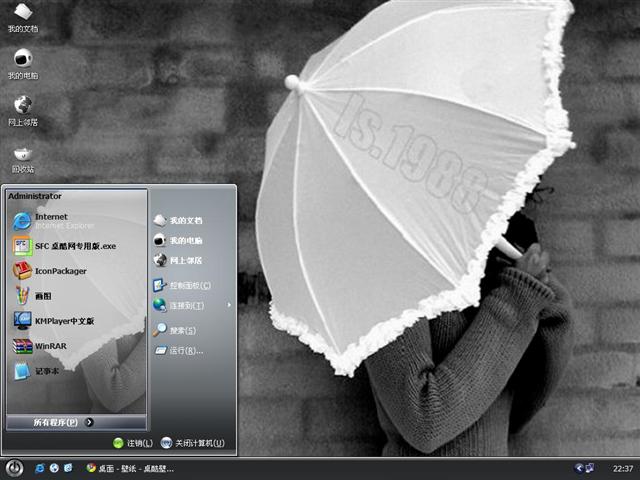Open 我的文档 desktop icon
The image size is (640, 480).
(x=23, y=17)
